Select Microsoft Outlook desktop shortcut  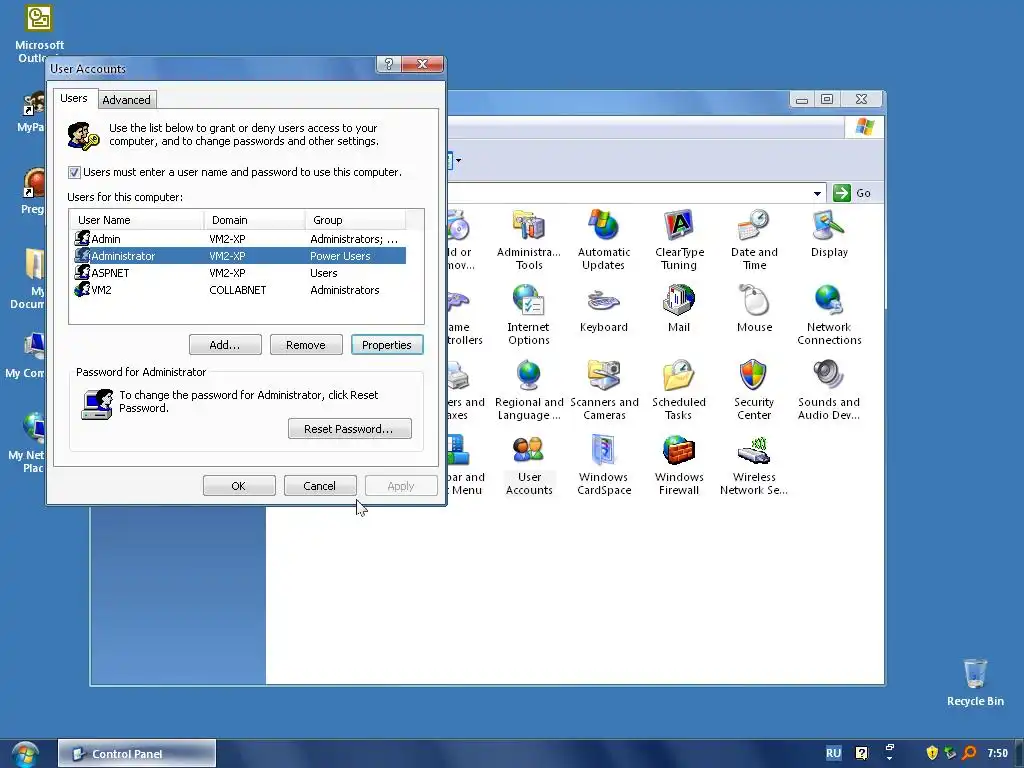pos(39,34)
